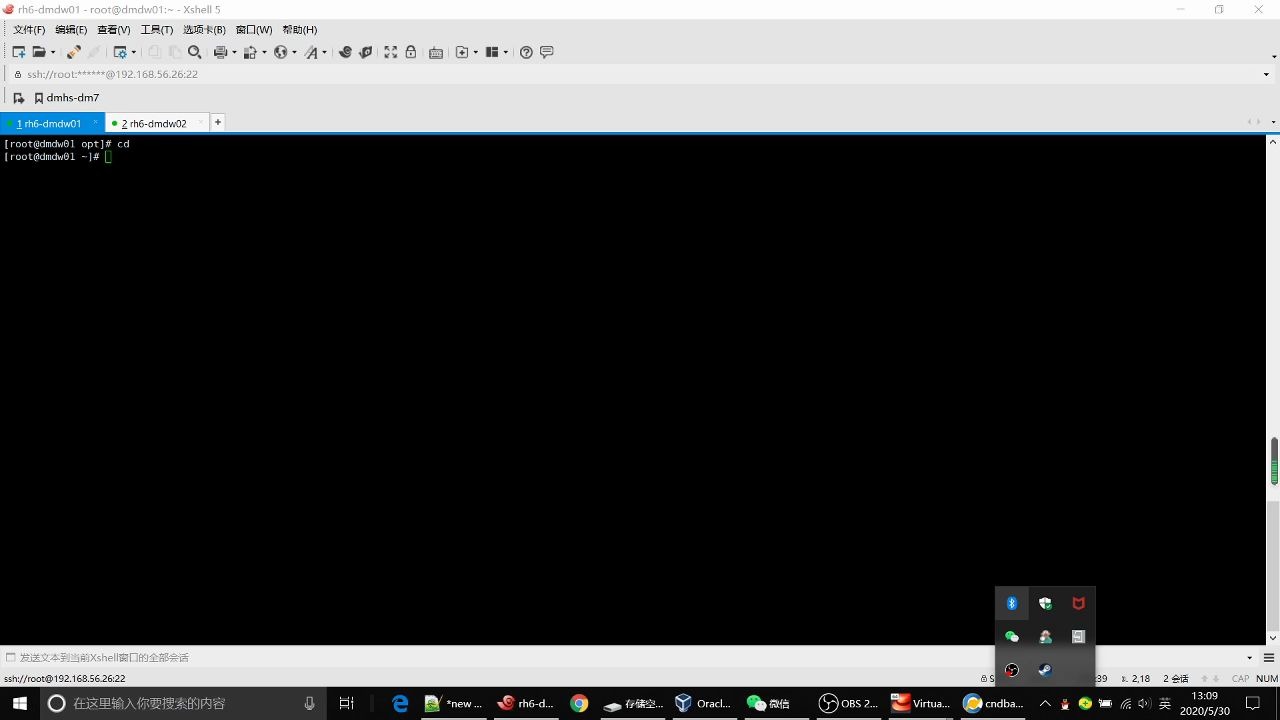Expand the layout arrangement dropdown arrow
This screenshot has height=720, width=1280.
coord(506,52)
